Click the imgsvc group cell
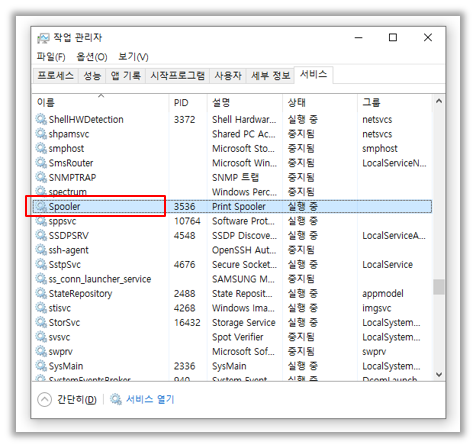 click(377, 308)
